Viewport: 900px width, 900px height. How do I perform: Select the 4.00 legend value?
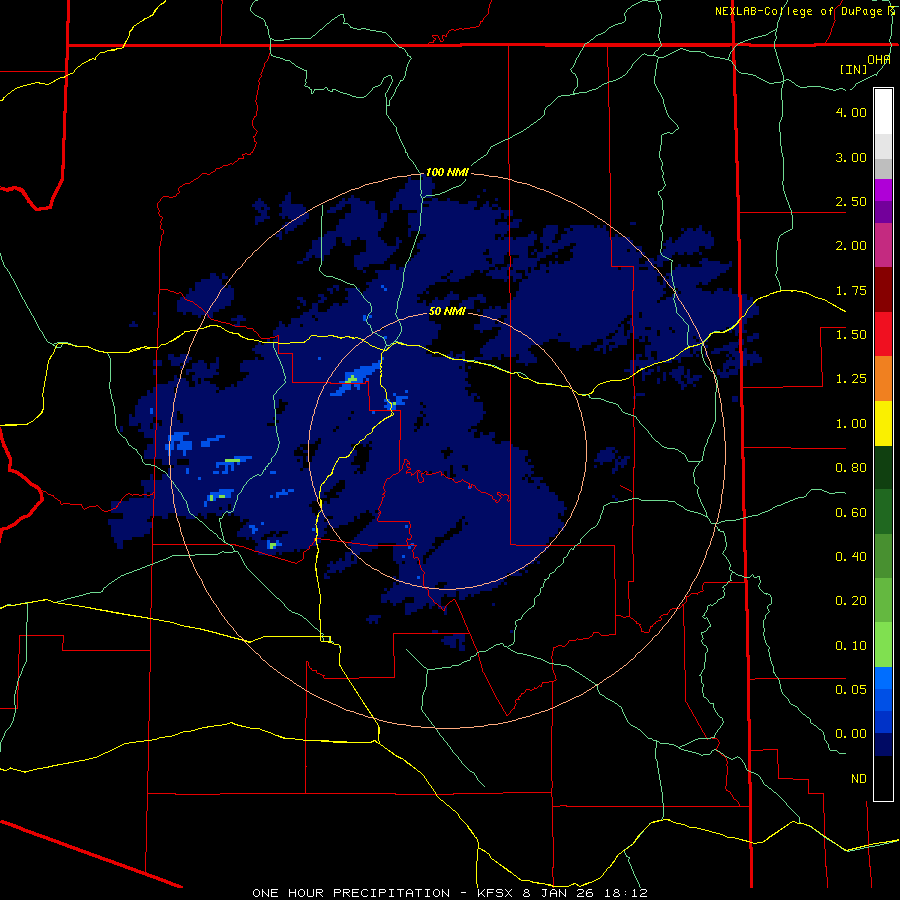tap(851, 112)
